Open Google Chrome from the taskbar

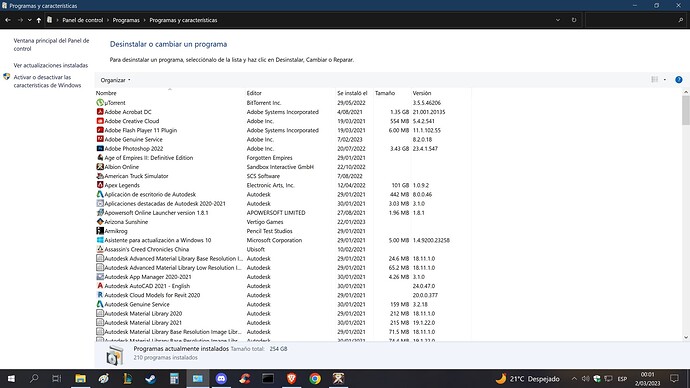coord(315,378)
